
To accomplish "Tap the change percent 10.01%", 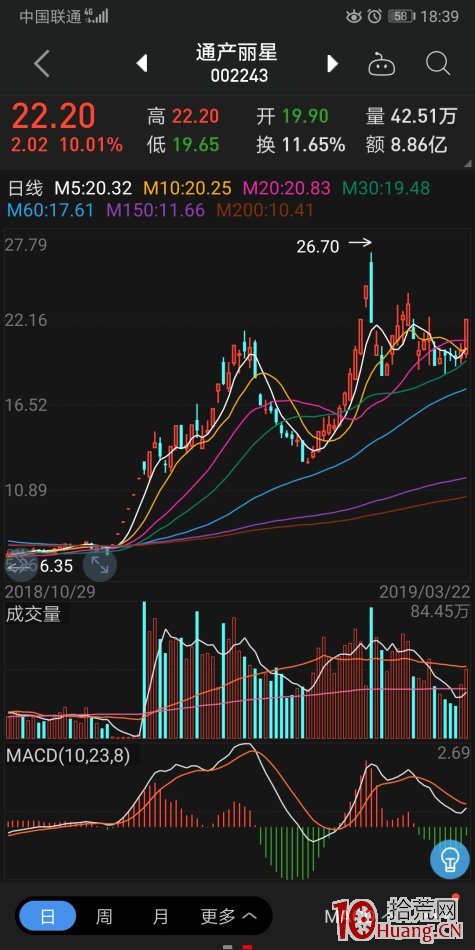I will tap(91, 145).
